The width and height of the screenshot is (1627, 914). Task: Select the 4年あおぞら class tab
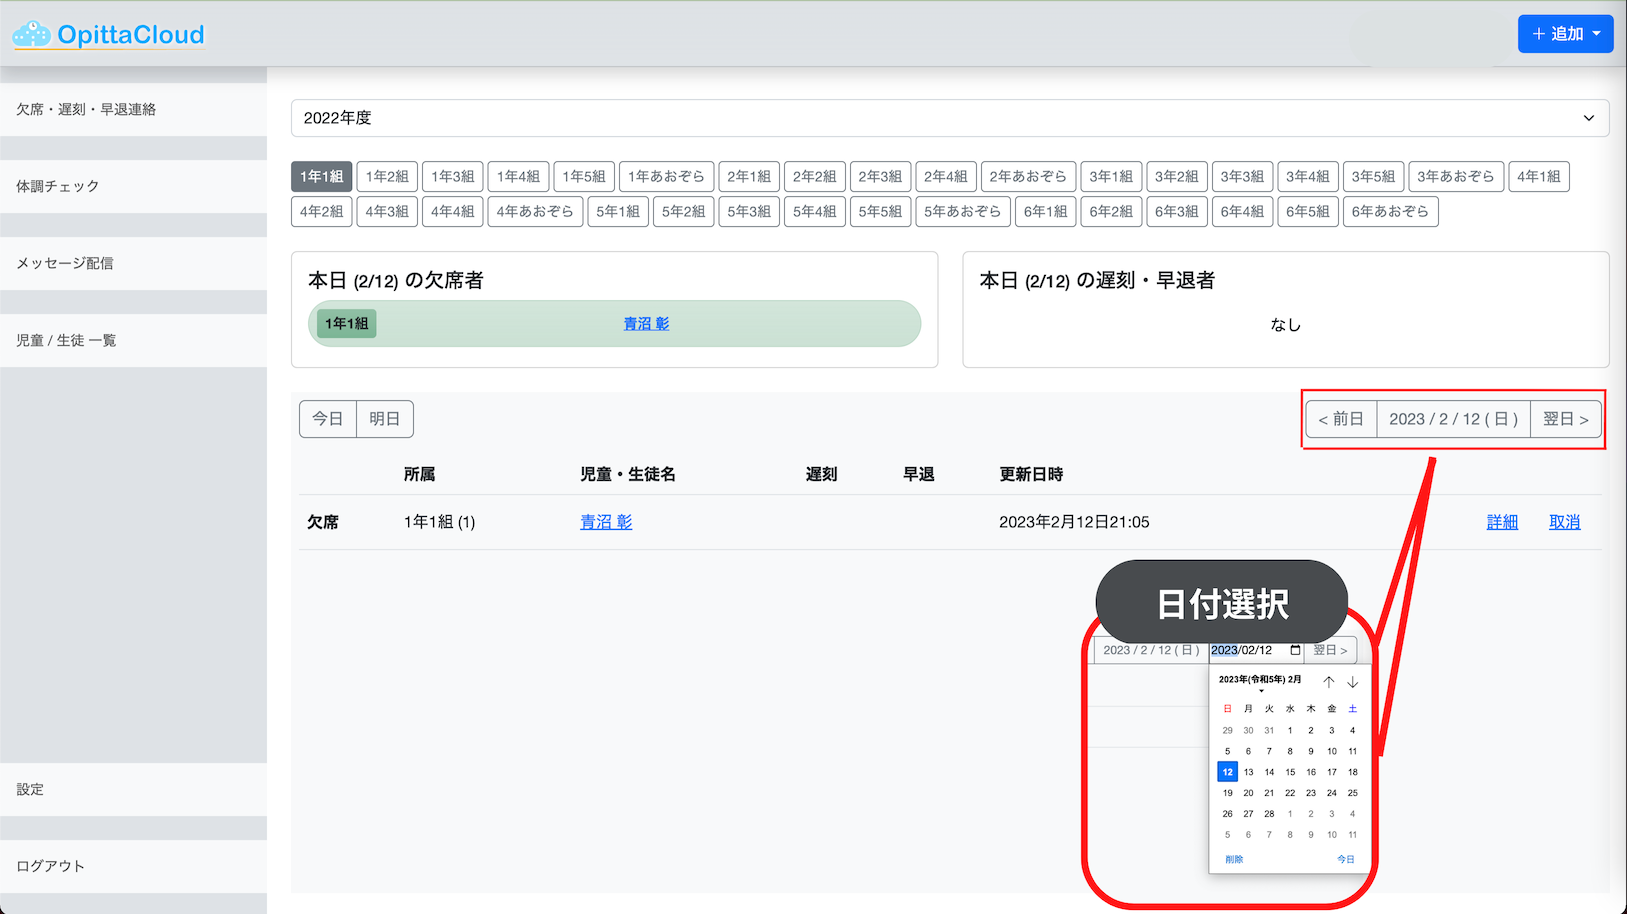pos(535,211)
